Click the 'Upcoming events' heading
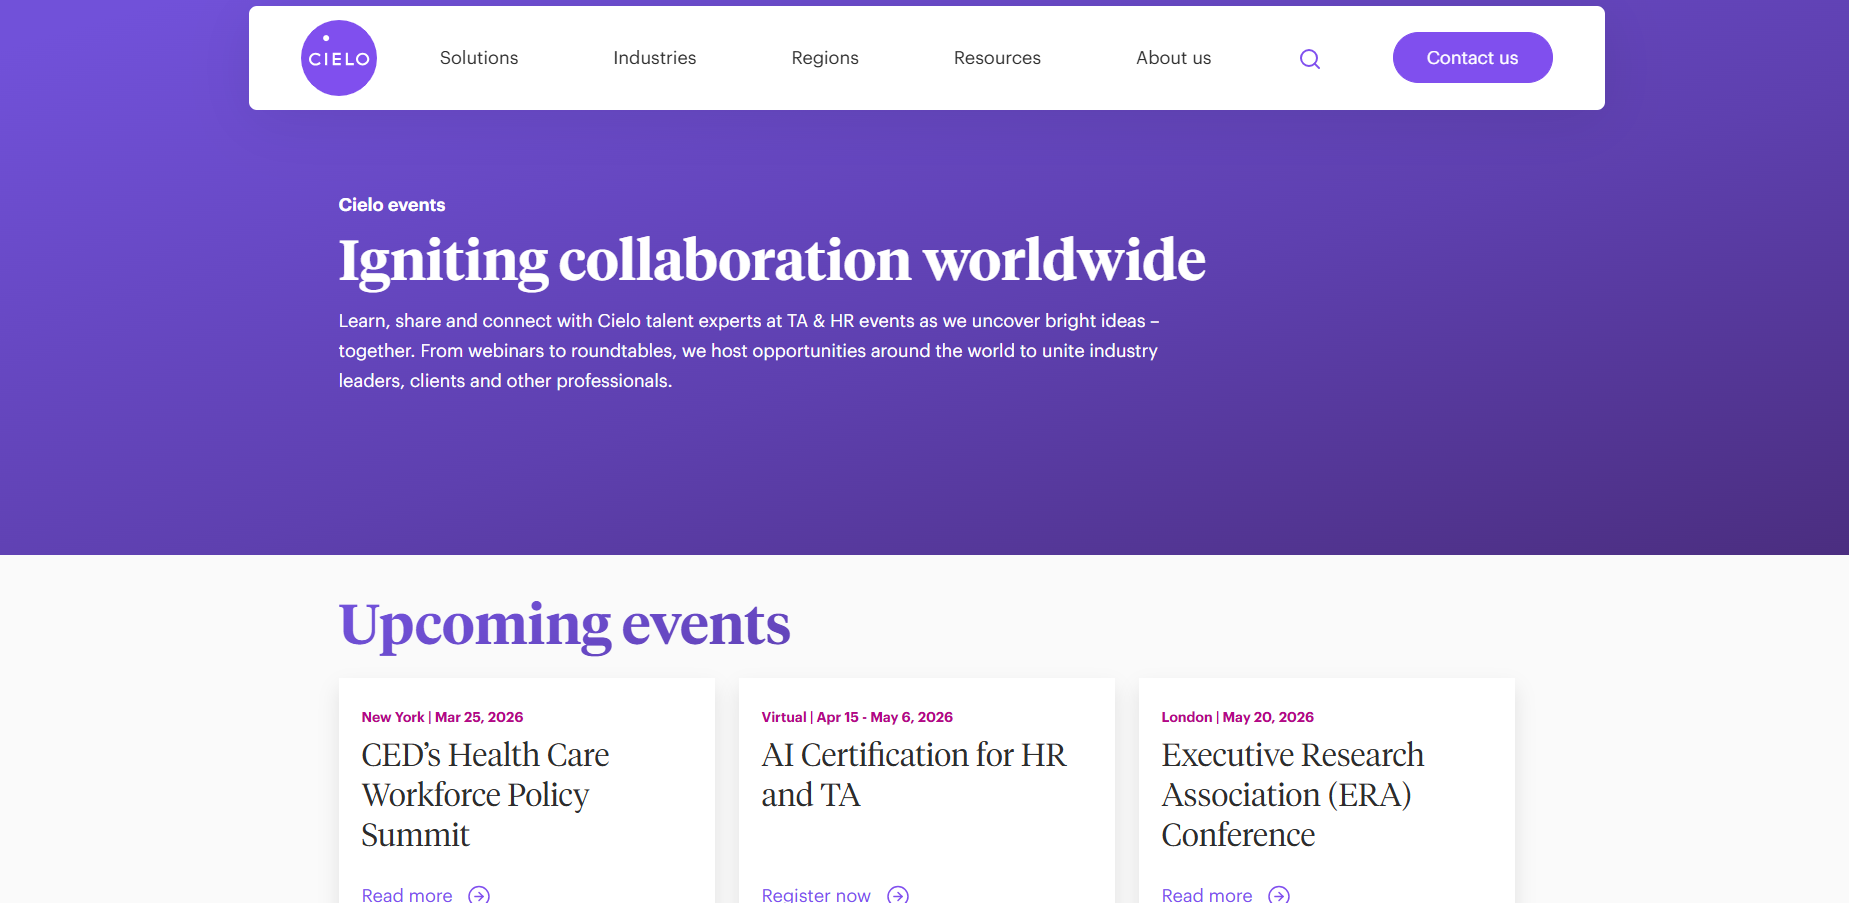This screenshot has height=903, width=1849. (565, 626)
